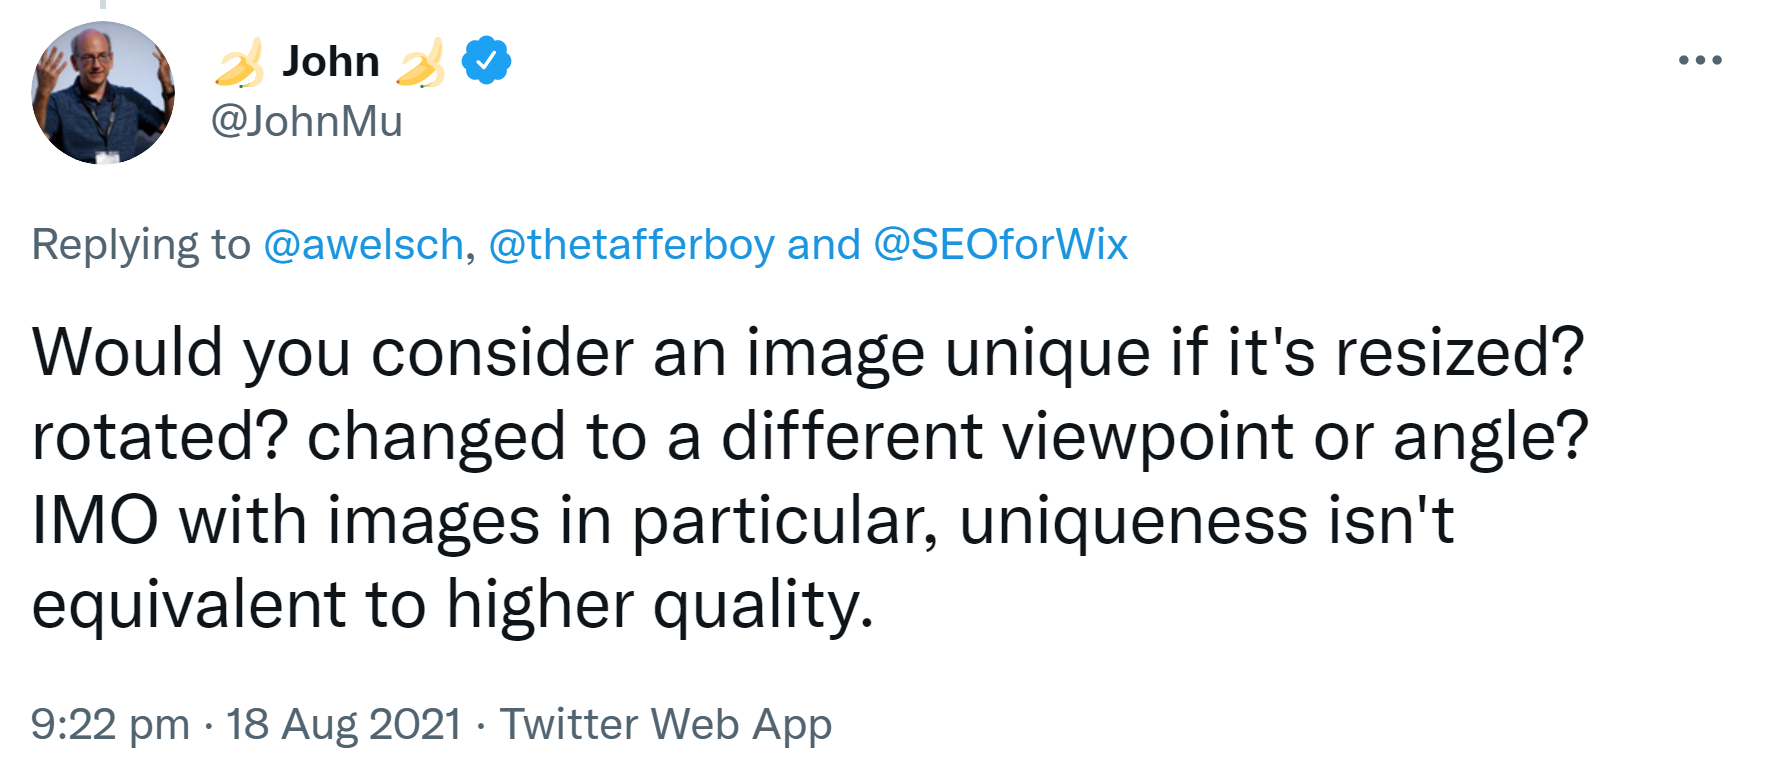Click the display name John

point(331,62)
